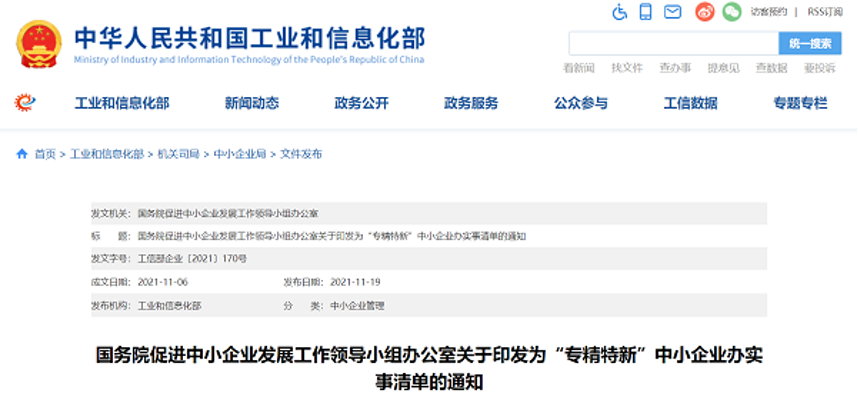Go to 政务公开 in navigation bar
Screen dimensions: 858x404
click(361, 103)
